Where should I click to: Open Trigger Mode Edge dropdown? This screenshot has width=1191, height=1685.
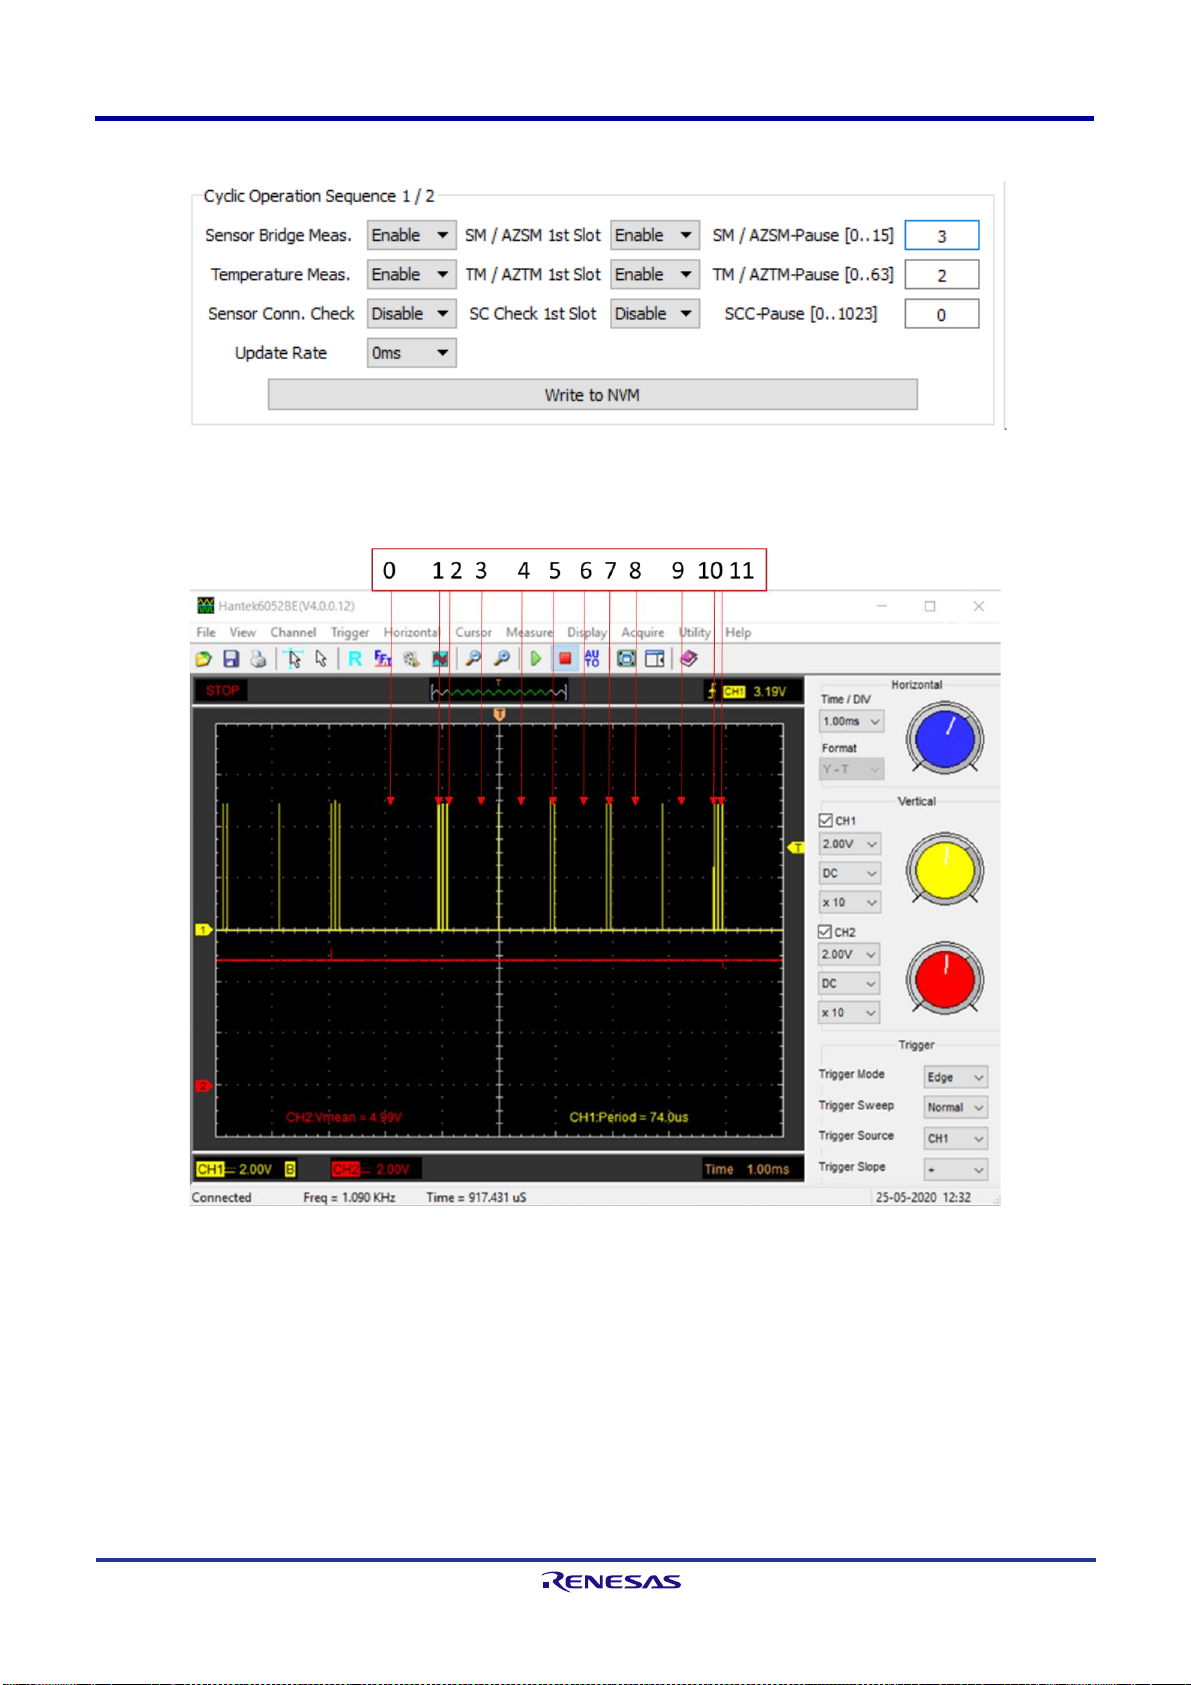pyautogui.click(x=956, y=1077)
